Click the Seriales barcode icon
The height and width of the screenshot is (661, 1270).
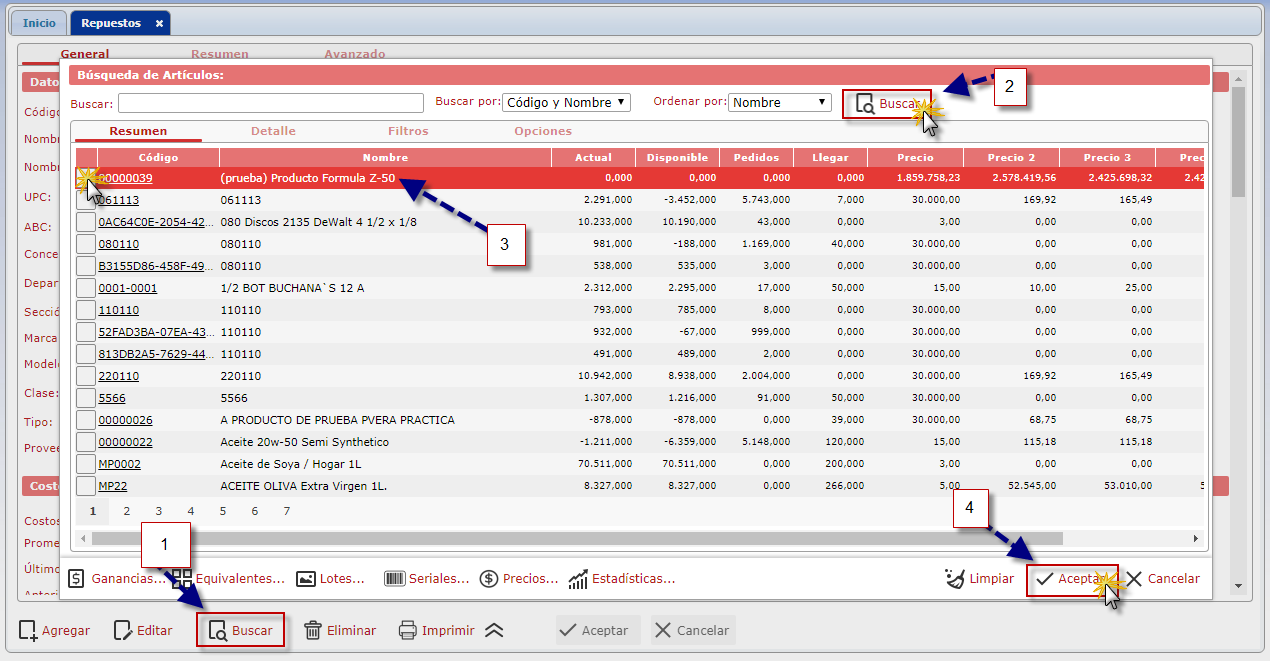394,578
